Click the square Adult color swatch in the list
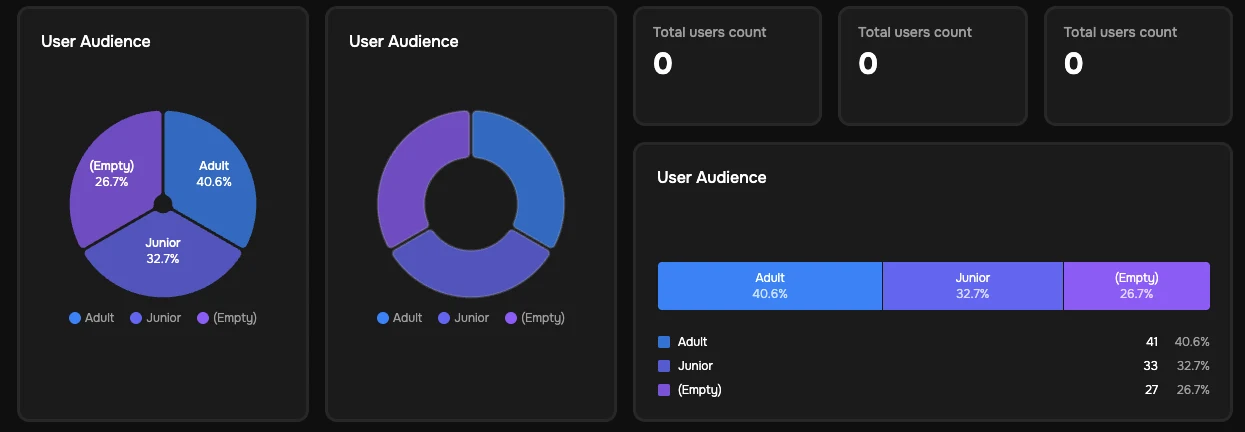The width and height of the screenshot is (1245, 432). [x=664, y=342]
